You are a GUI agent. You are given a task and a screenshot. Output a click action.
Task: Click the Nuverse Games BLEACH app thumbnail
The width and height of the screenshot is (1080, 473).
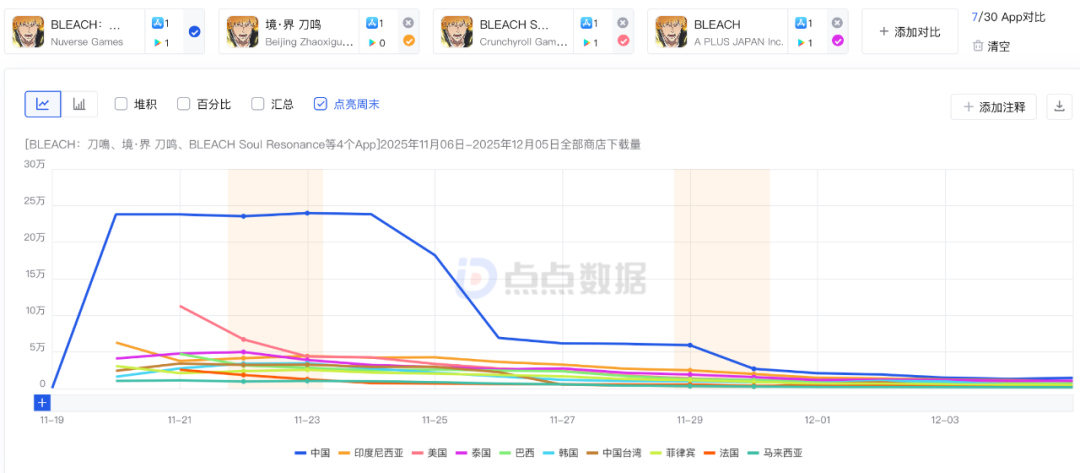(x=31, y=32)
